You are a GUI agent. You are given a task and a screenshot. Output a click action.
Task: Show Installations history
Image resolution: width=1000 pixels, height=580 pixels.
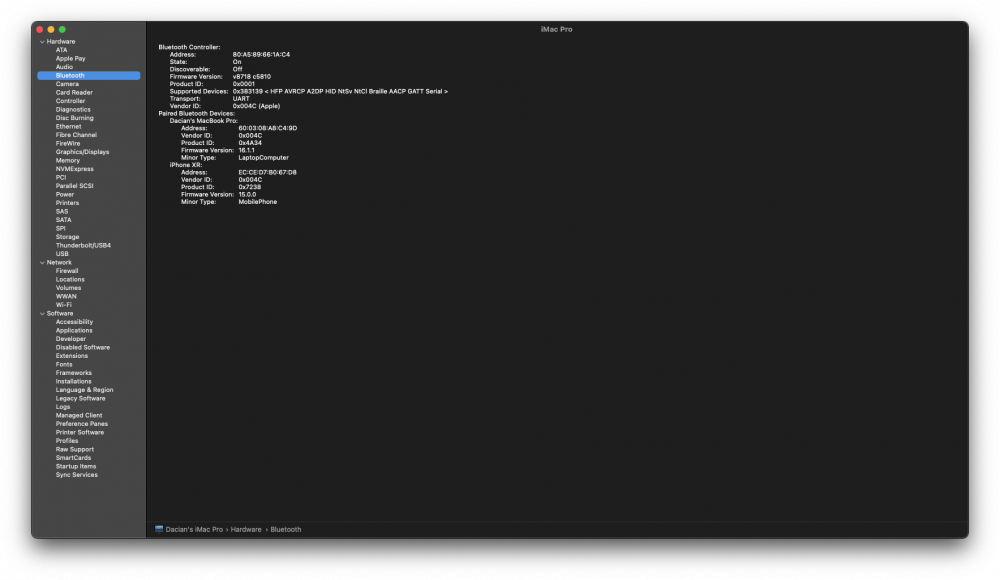point(73,382)
